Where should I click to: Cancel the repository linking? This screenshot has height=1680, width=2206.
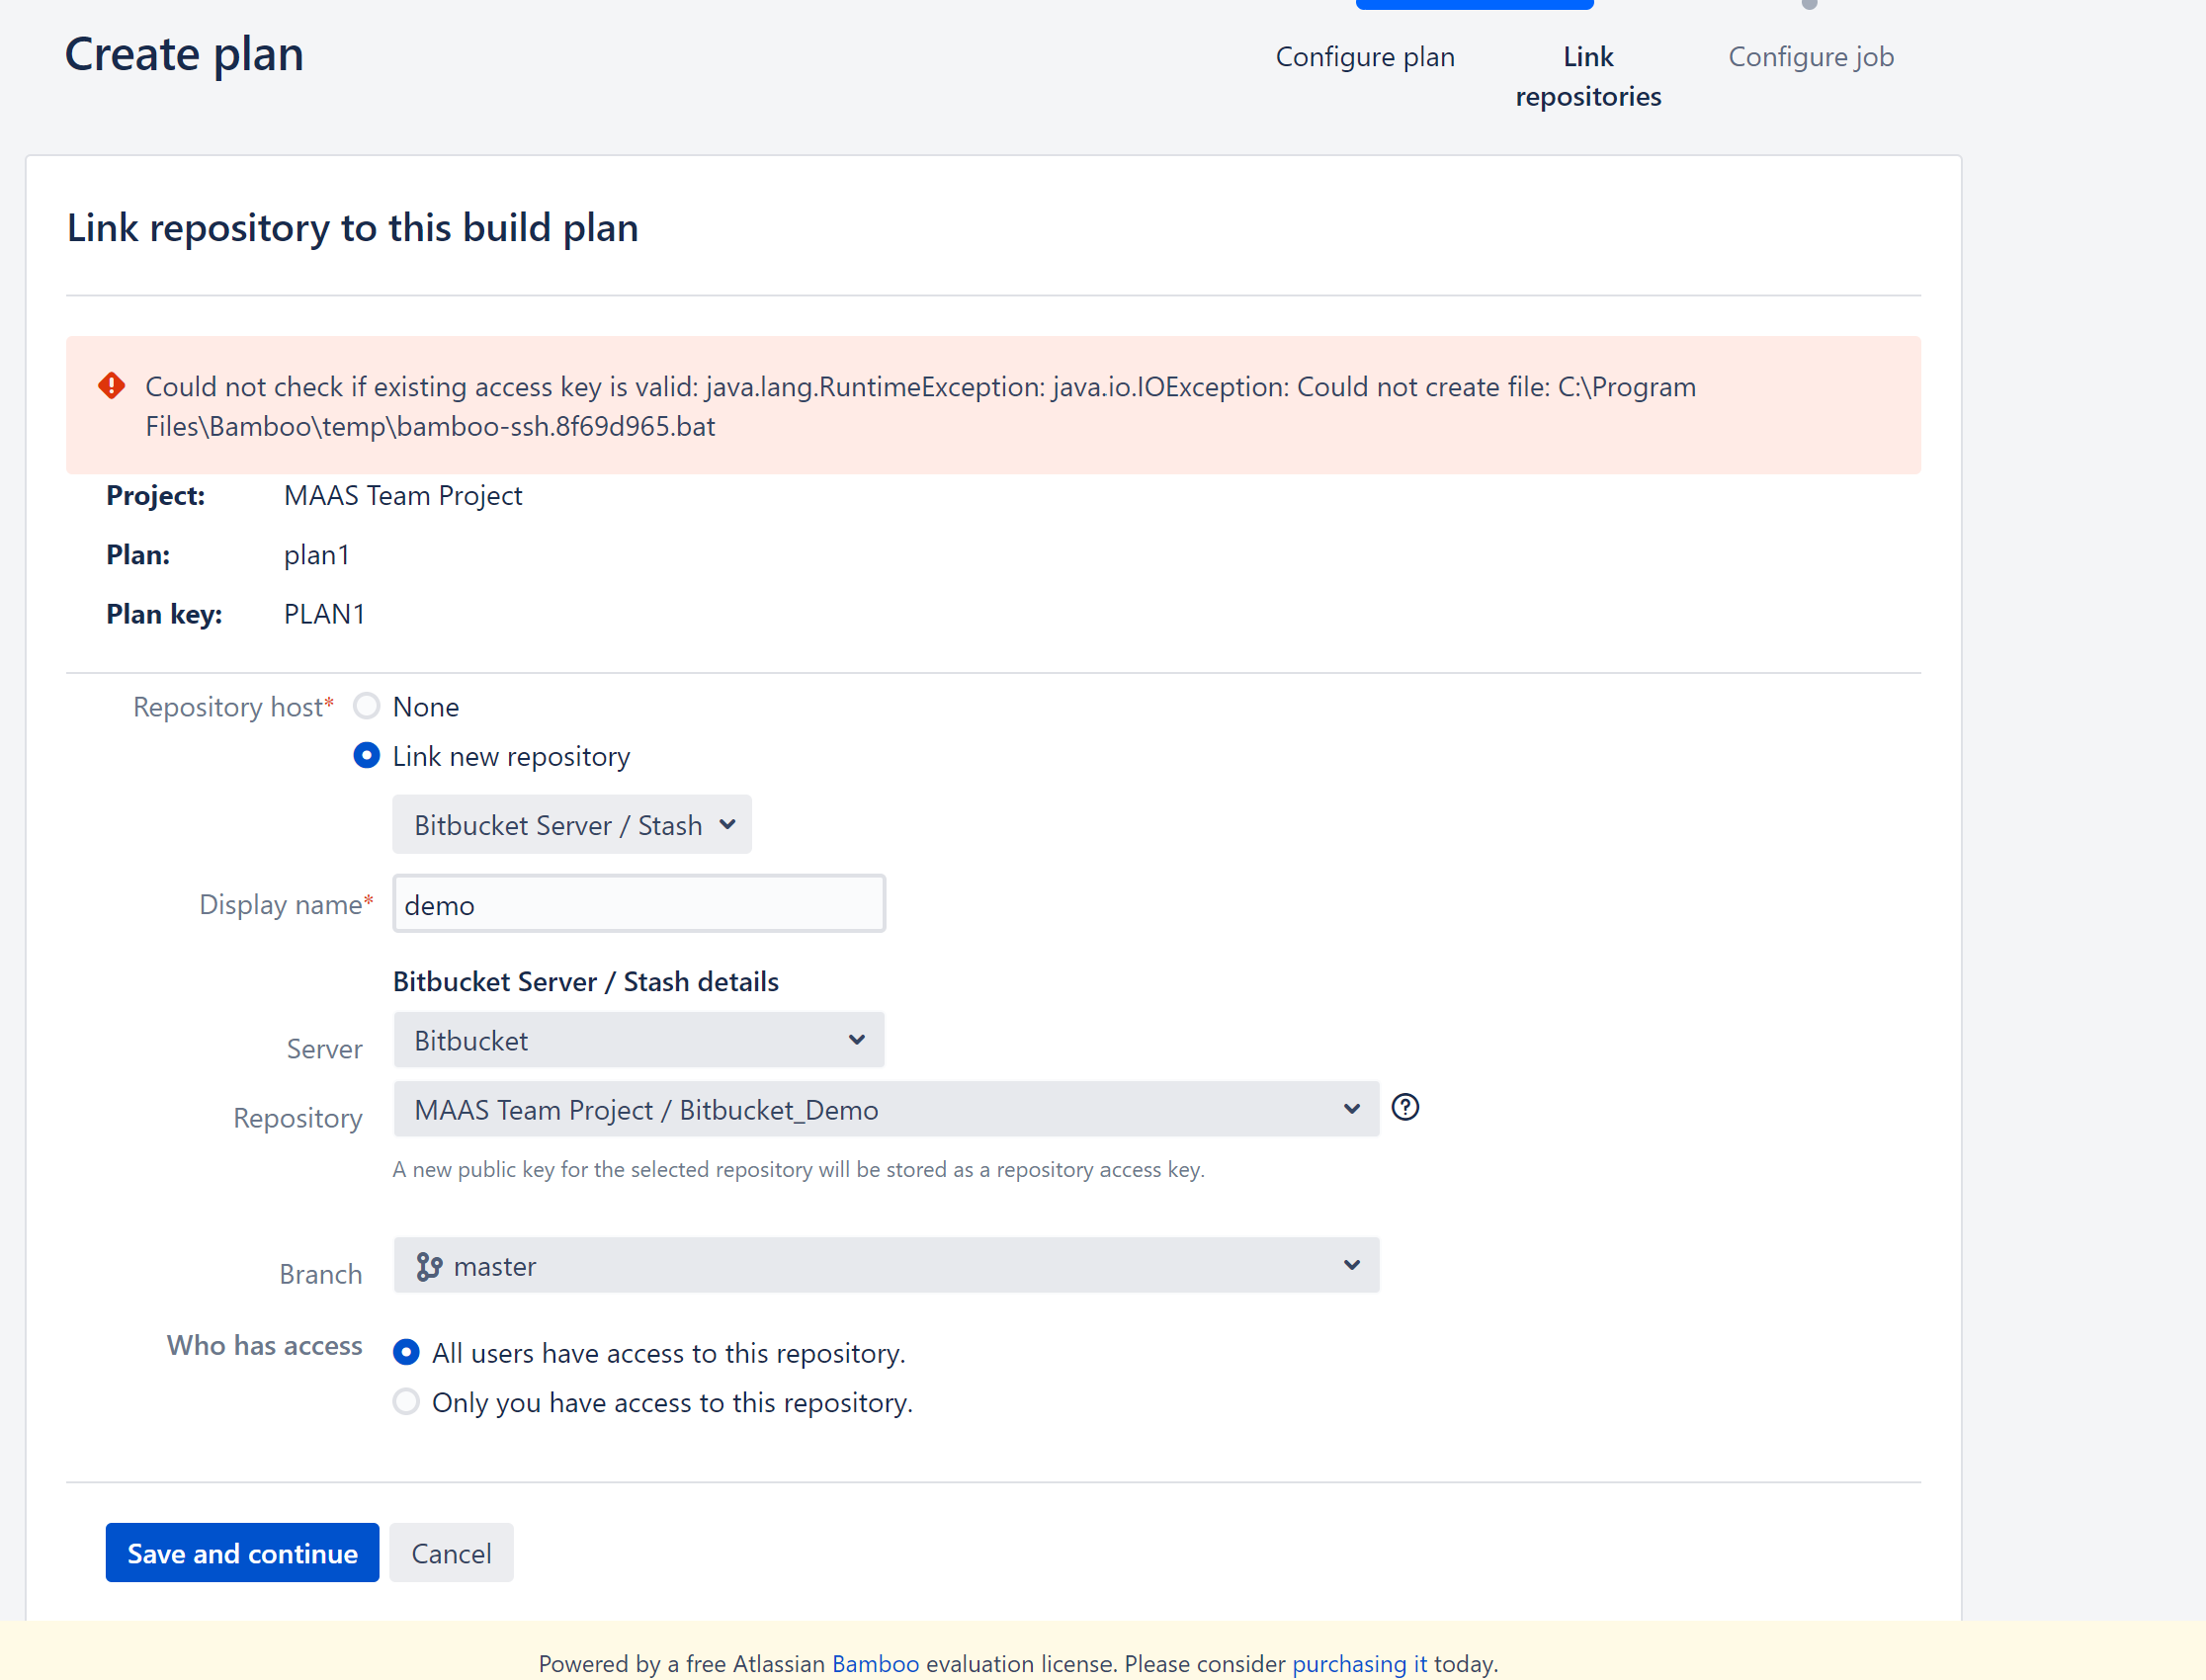[x=451, y=1552]
